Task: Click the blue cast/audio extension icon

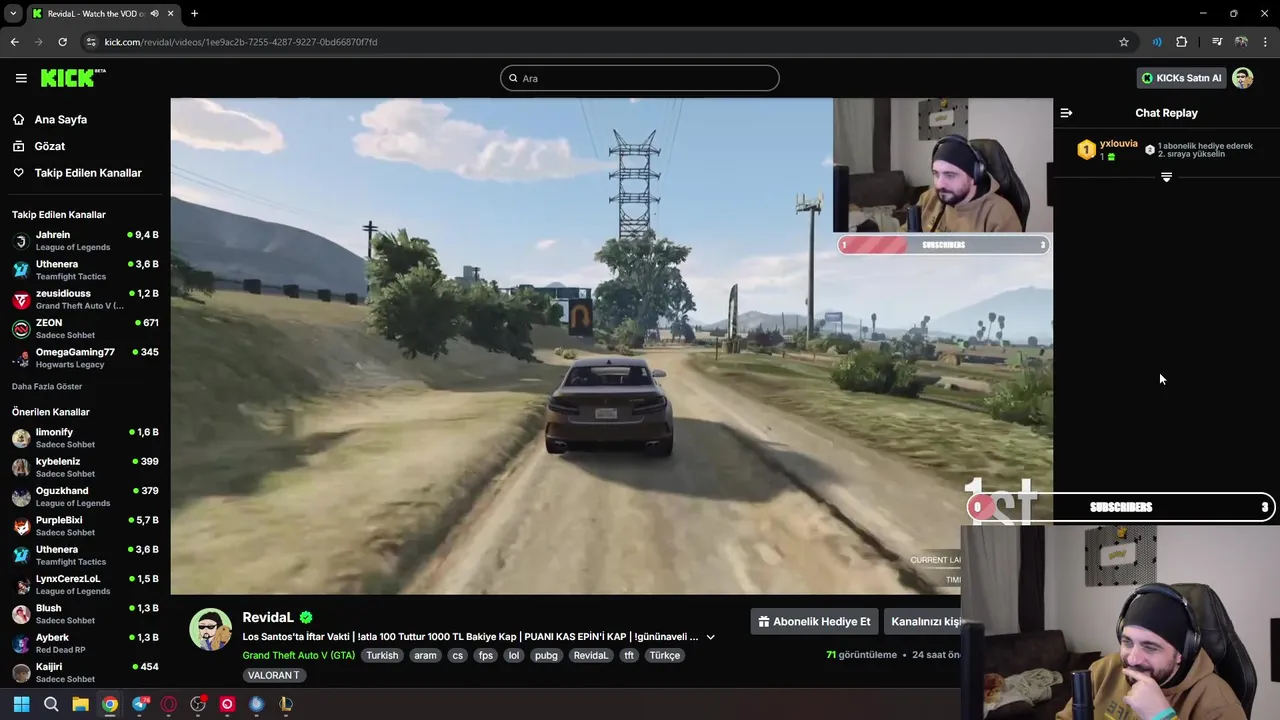Action: (x=1157, y=42)
